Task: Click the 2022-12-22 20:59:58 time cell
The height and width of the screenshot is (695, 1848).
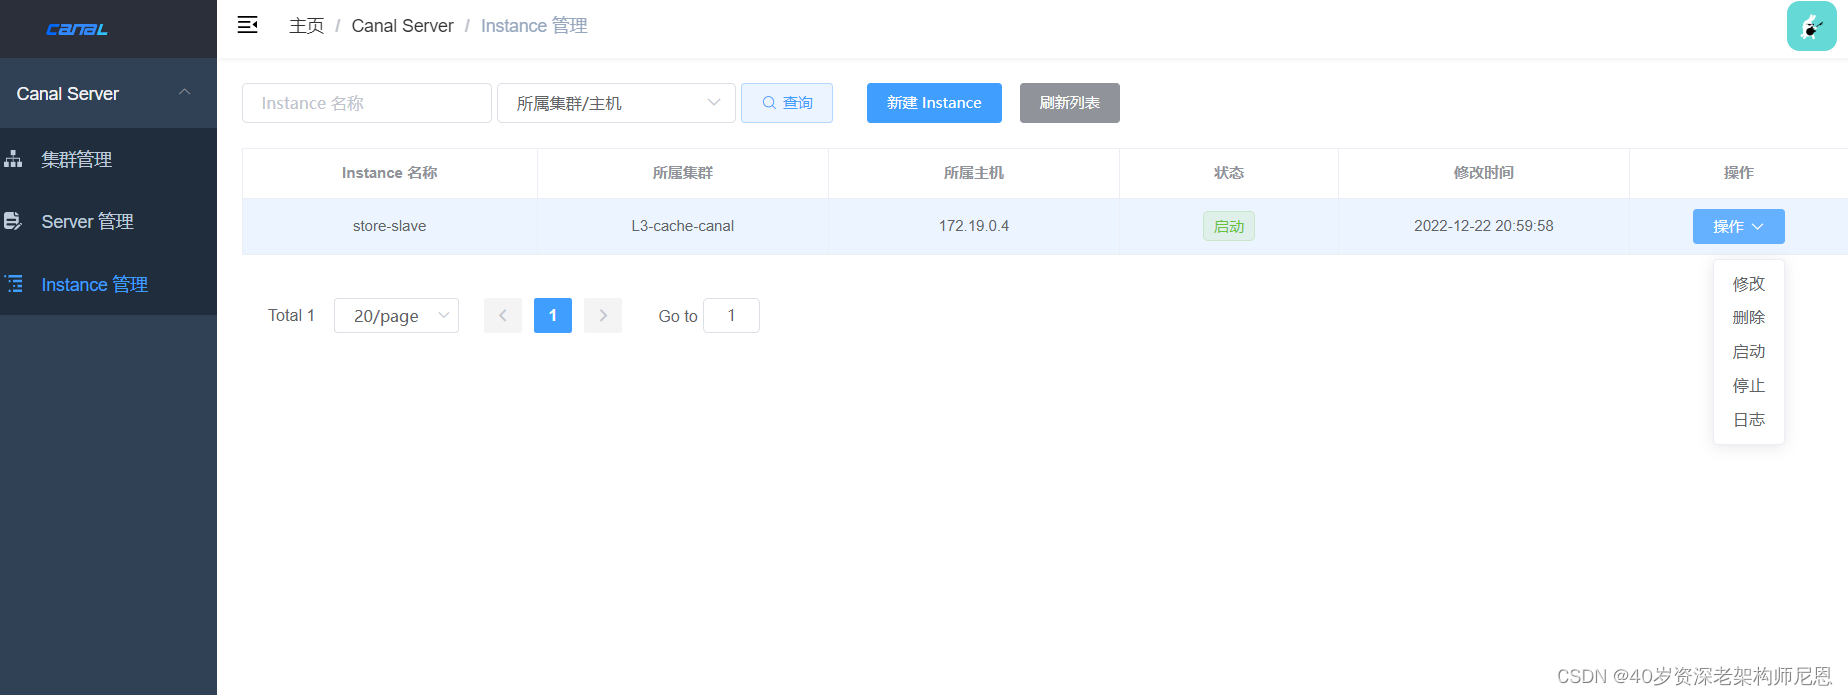Action: click(x=1483, y=226)
